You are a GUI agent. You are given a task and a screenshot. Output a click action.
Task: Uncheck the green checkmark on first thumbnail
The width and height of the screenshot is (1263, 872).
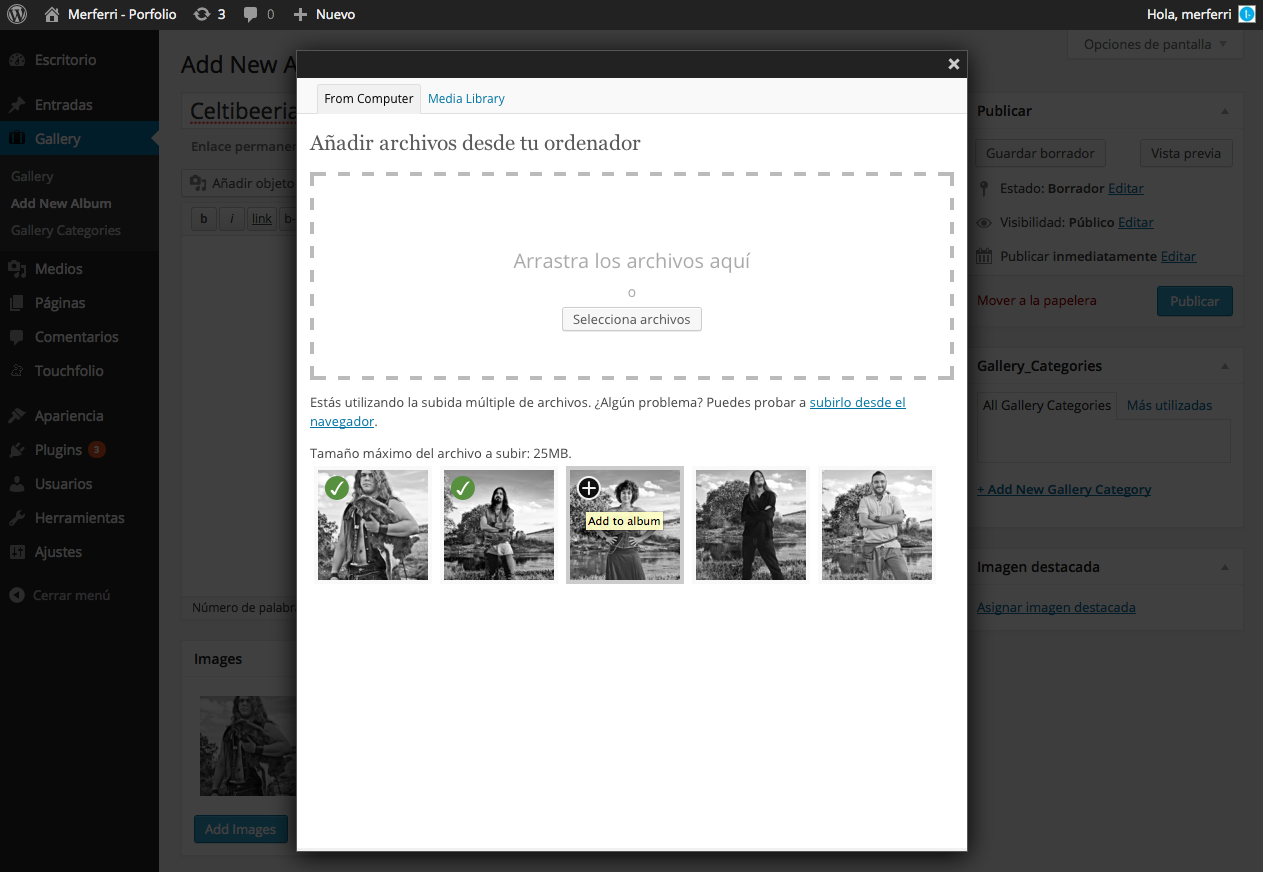[337, 488]
